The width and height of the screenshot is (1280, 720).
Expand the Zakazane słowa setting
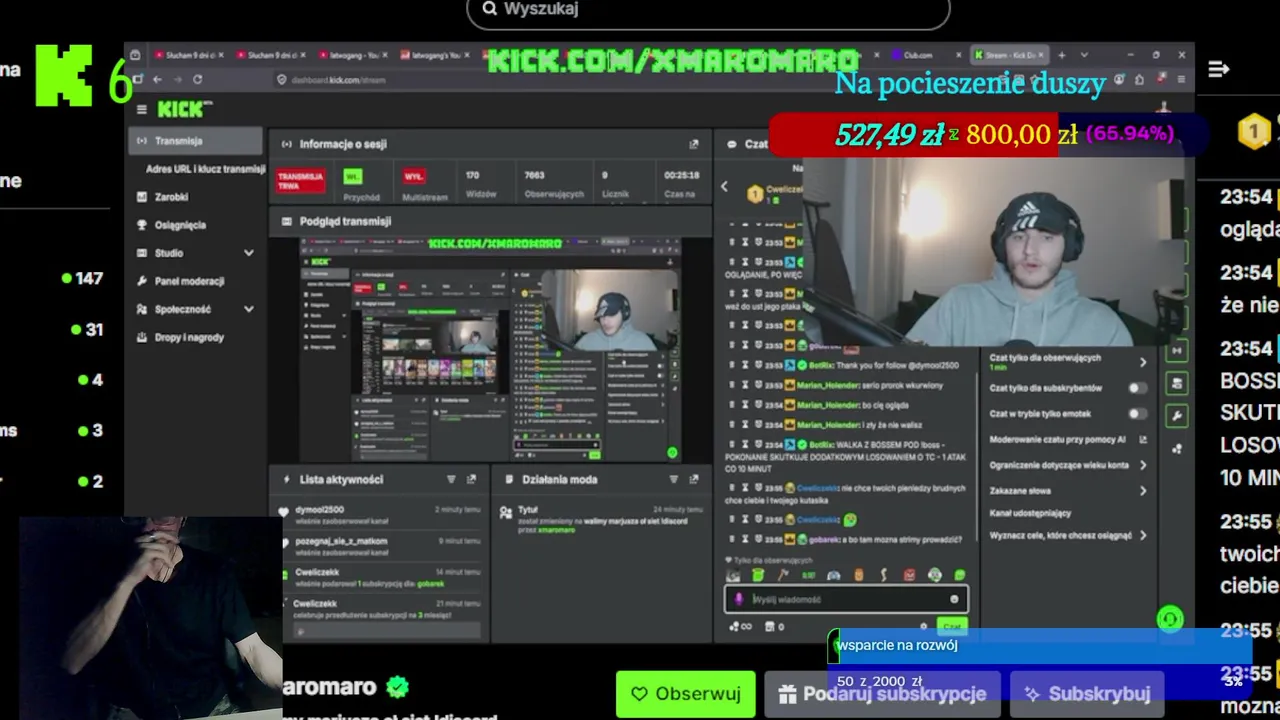1143,491
